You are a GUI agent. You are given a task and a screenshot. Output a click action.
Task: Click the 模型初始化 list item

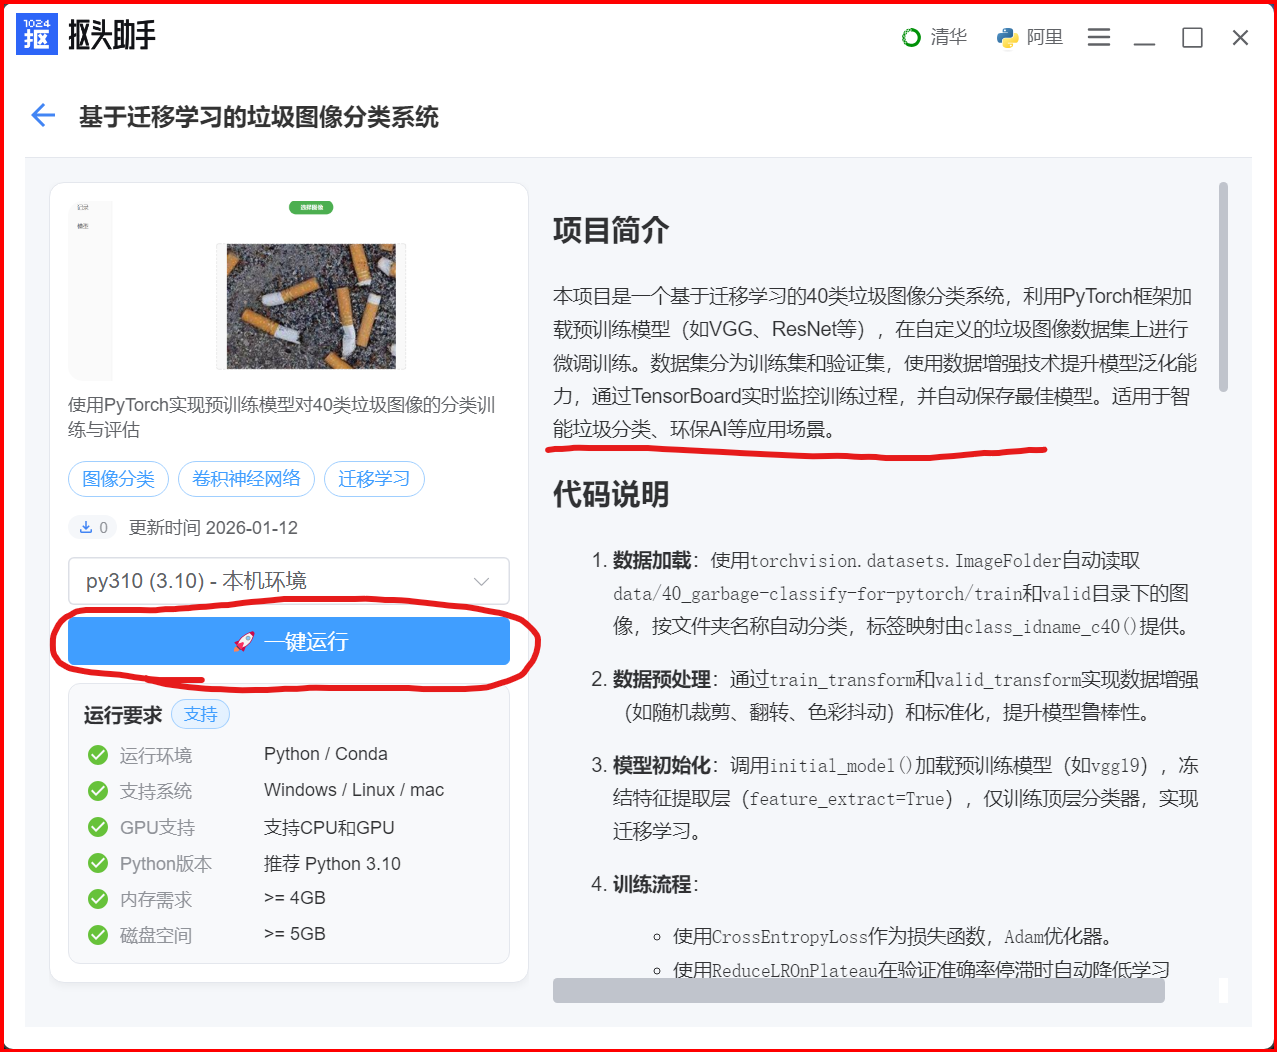[905, 798]
